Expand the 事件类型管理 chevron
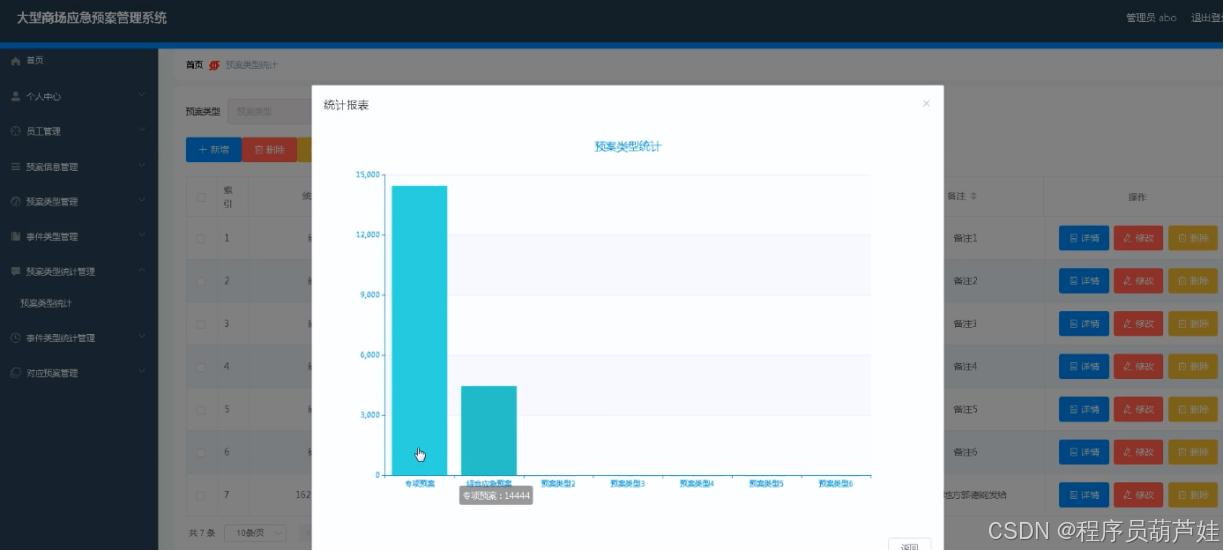 [x=142, y=235]
